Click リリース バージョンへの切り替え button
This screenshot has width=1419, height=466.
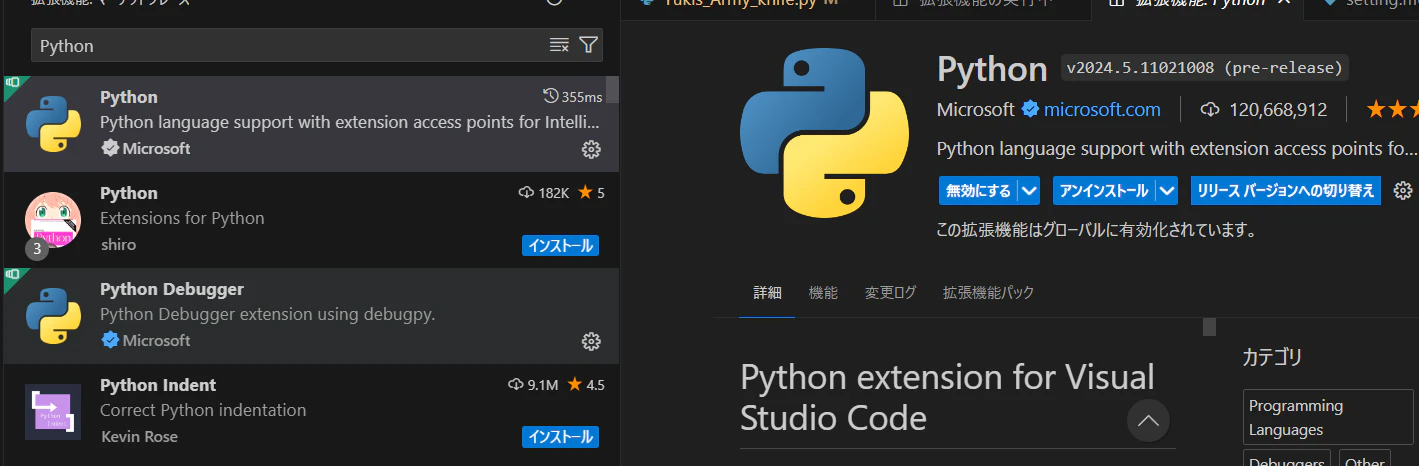tap(1286, 190)
